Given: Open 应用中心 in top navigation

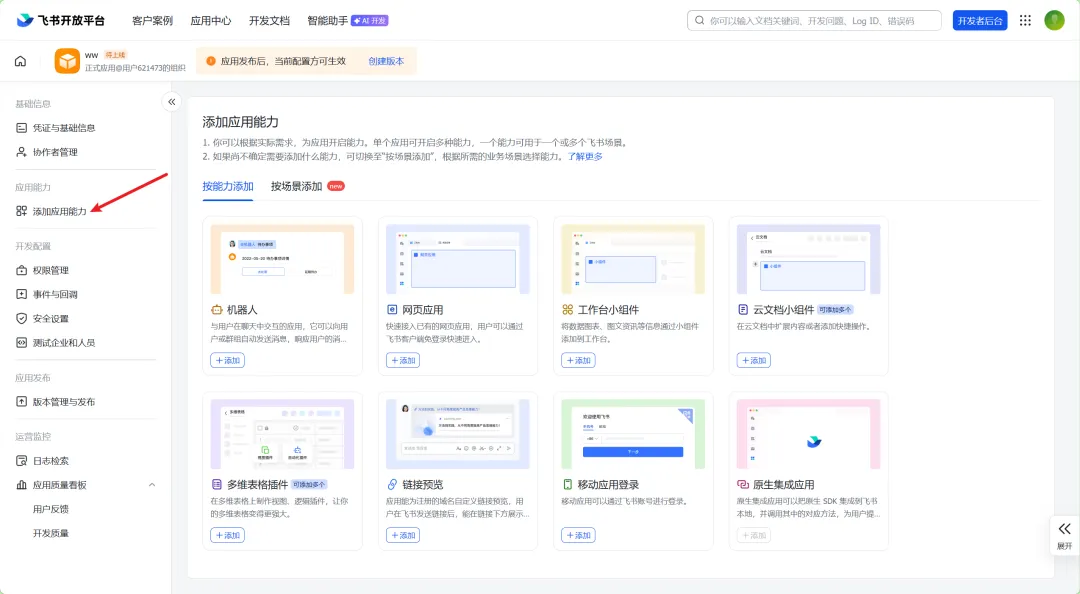Looking at the screenshot, I should pyautogui.click(x=211, y=21).
